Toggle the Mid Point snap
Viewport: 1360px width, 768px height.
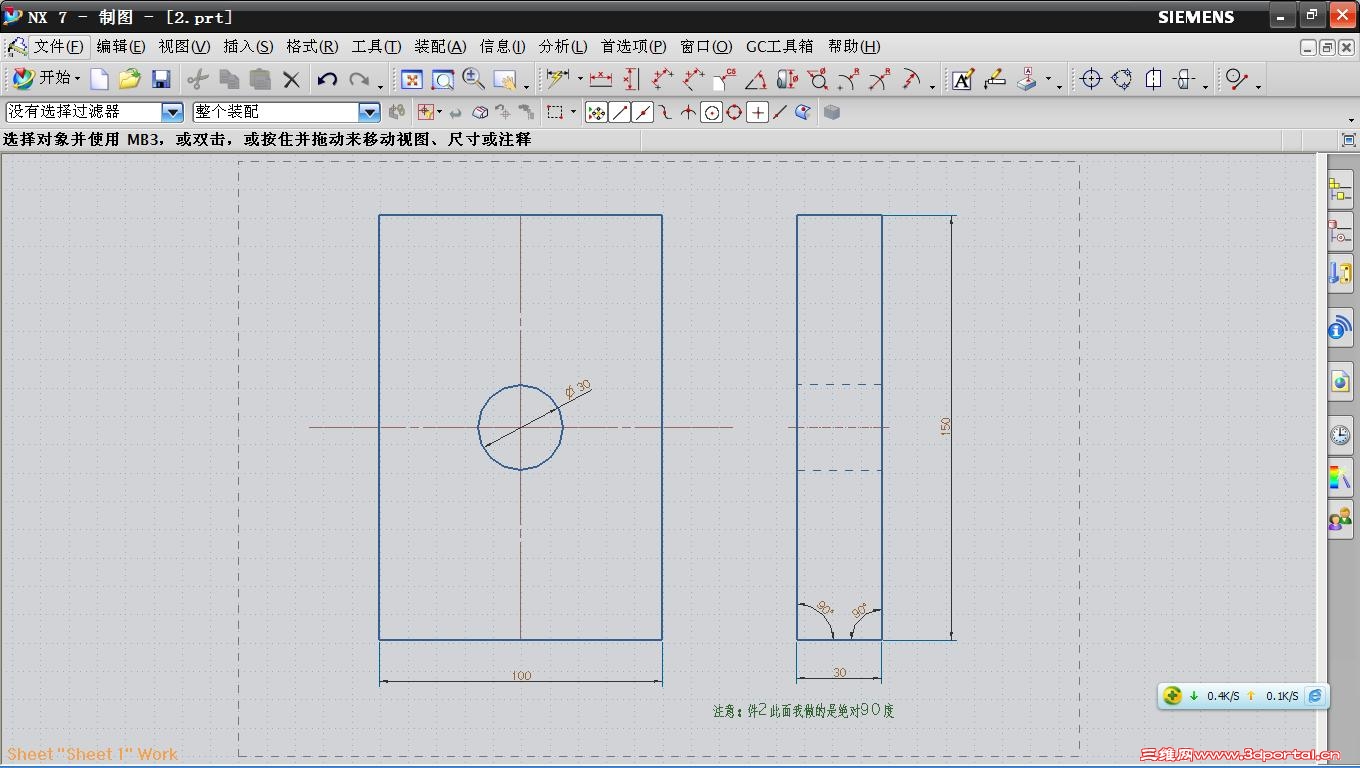[643, 112]
